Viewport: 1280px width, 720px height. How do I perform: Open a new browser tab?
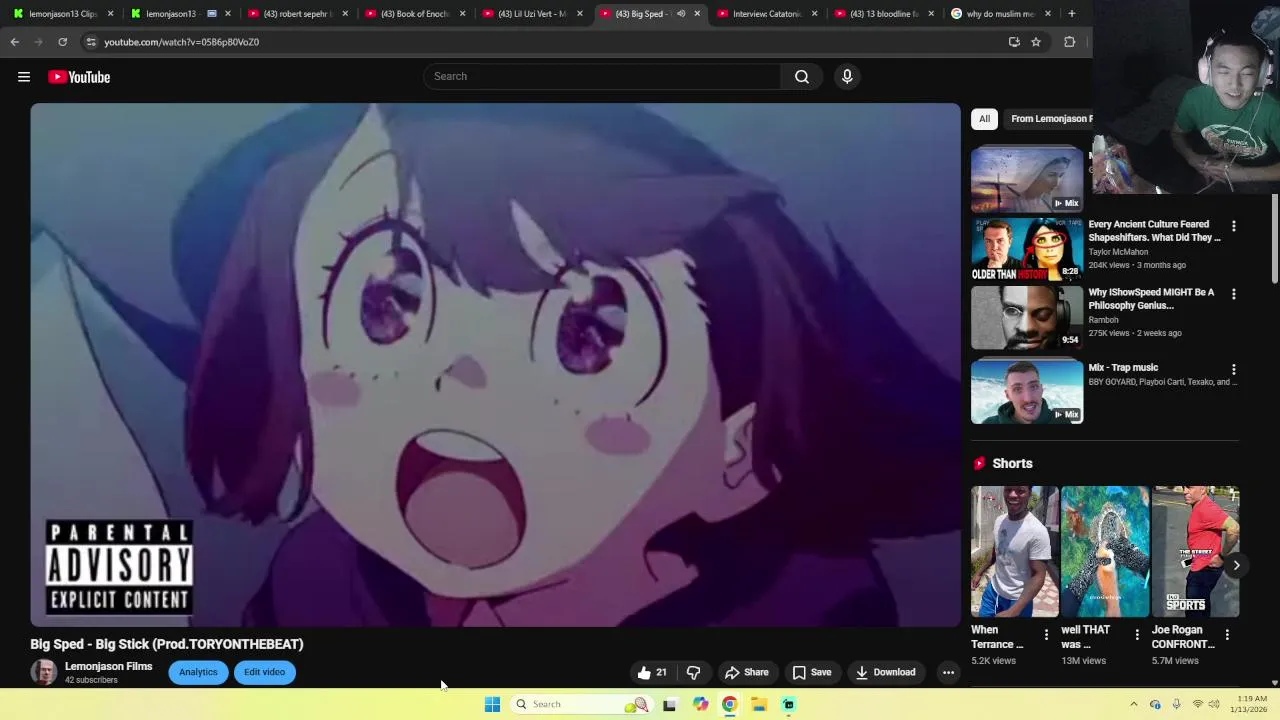(x=1071, y=14)
